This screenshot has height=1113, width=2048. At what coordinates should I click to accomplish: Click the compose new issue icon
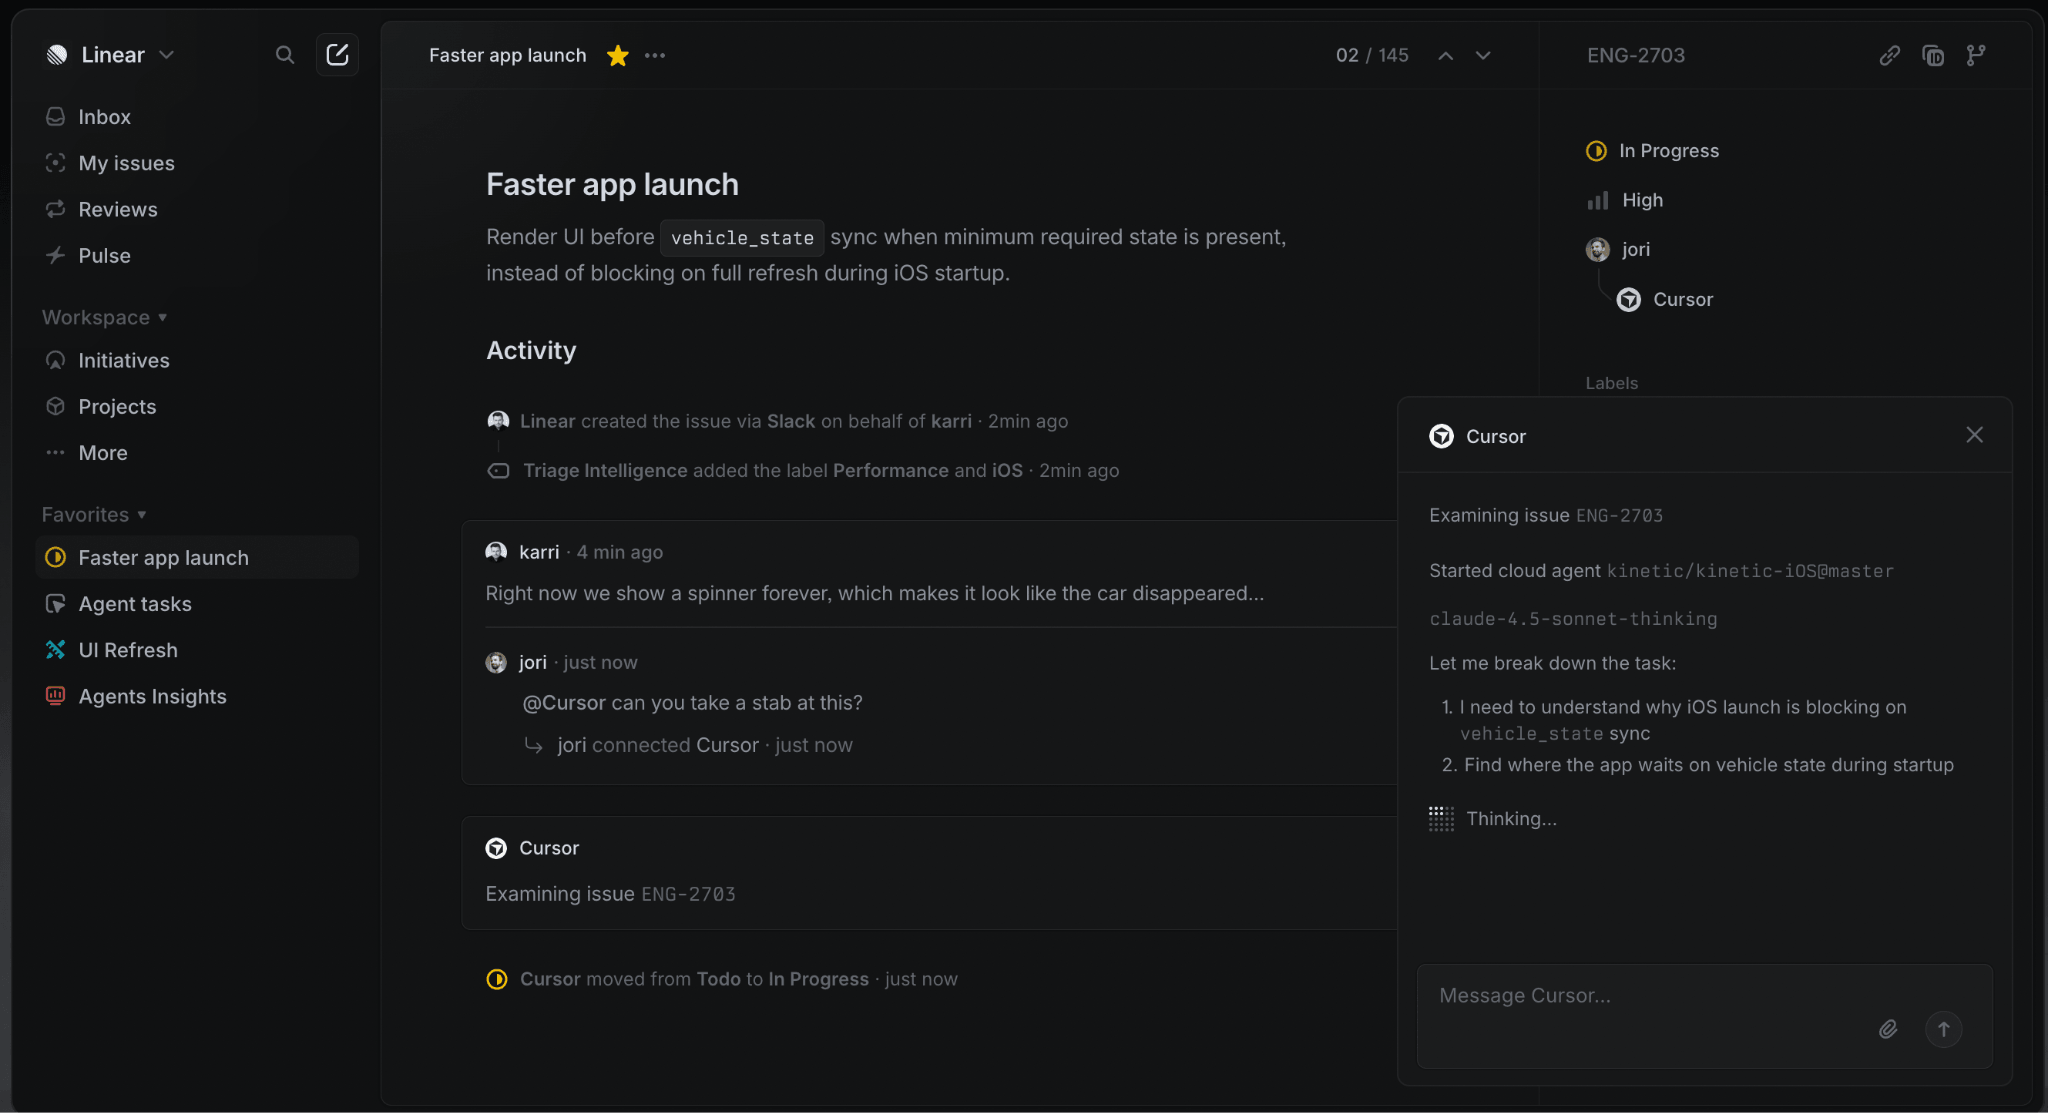click(x=337, y=55)
